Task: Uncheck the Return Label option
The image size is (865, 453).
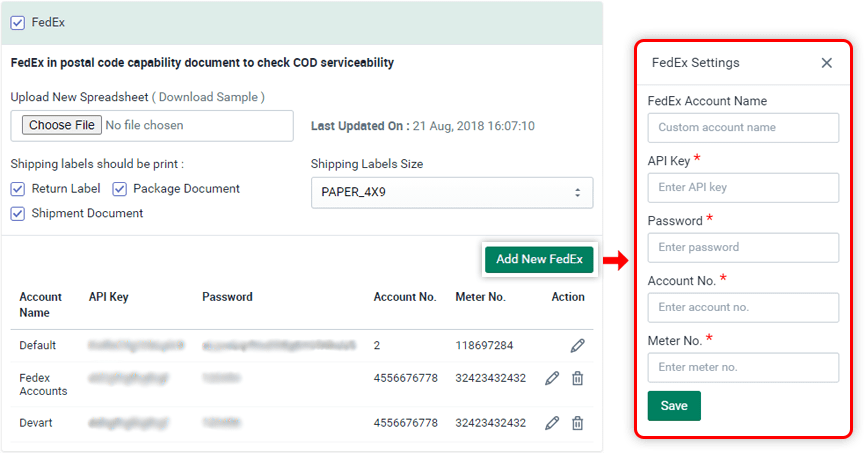Action: coord(18,189)
